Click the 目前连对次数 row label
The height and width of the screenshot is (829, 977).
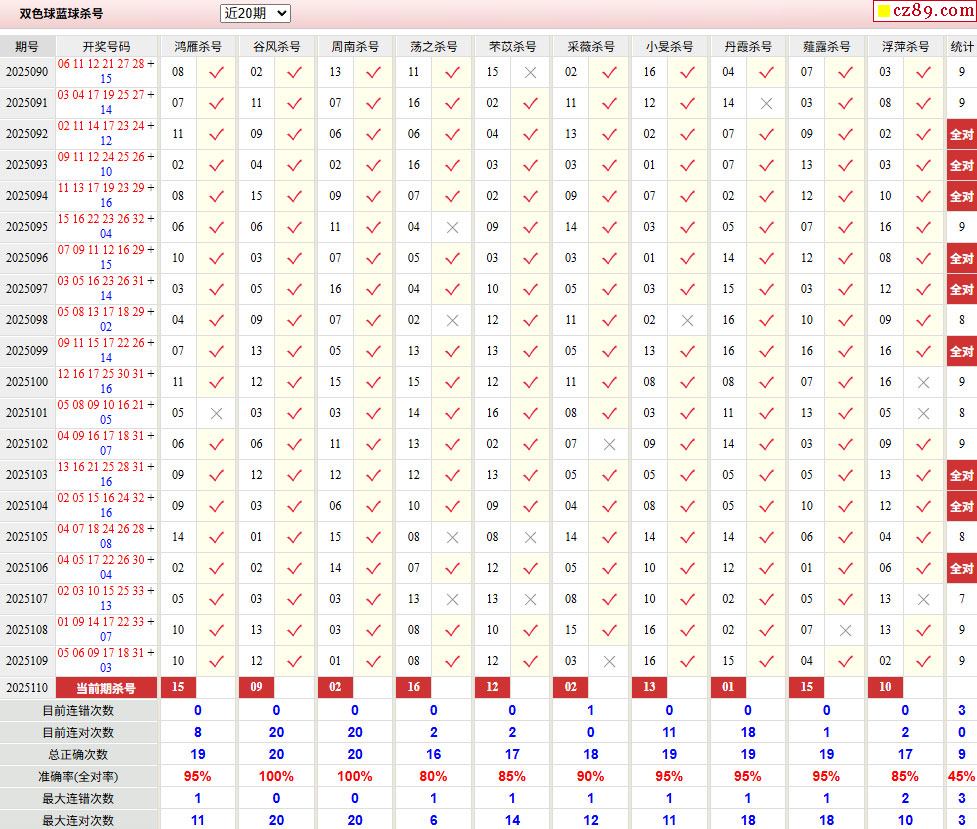tap(78, 732)
